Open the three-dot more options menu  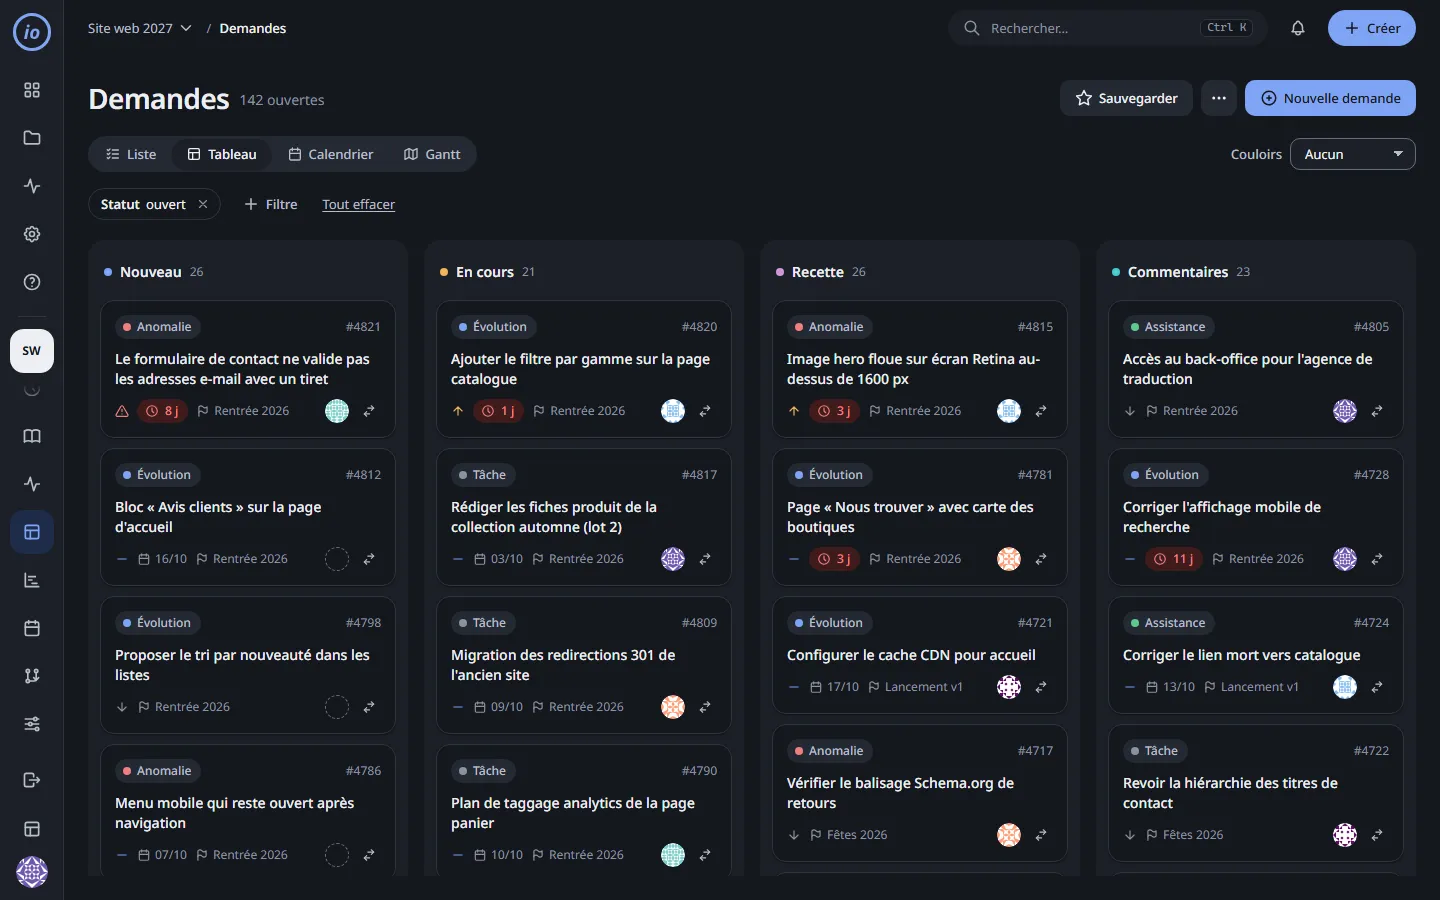tap(1219, 98)
